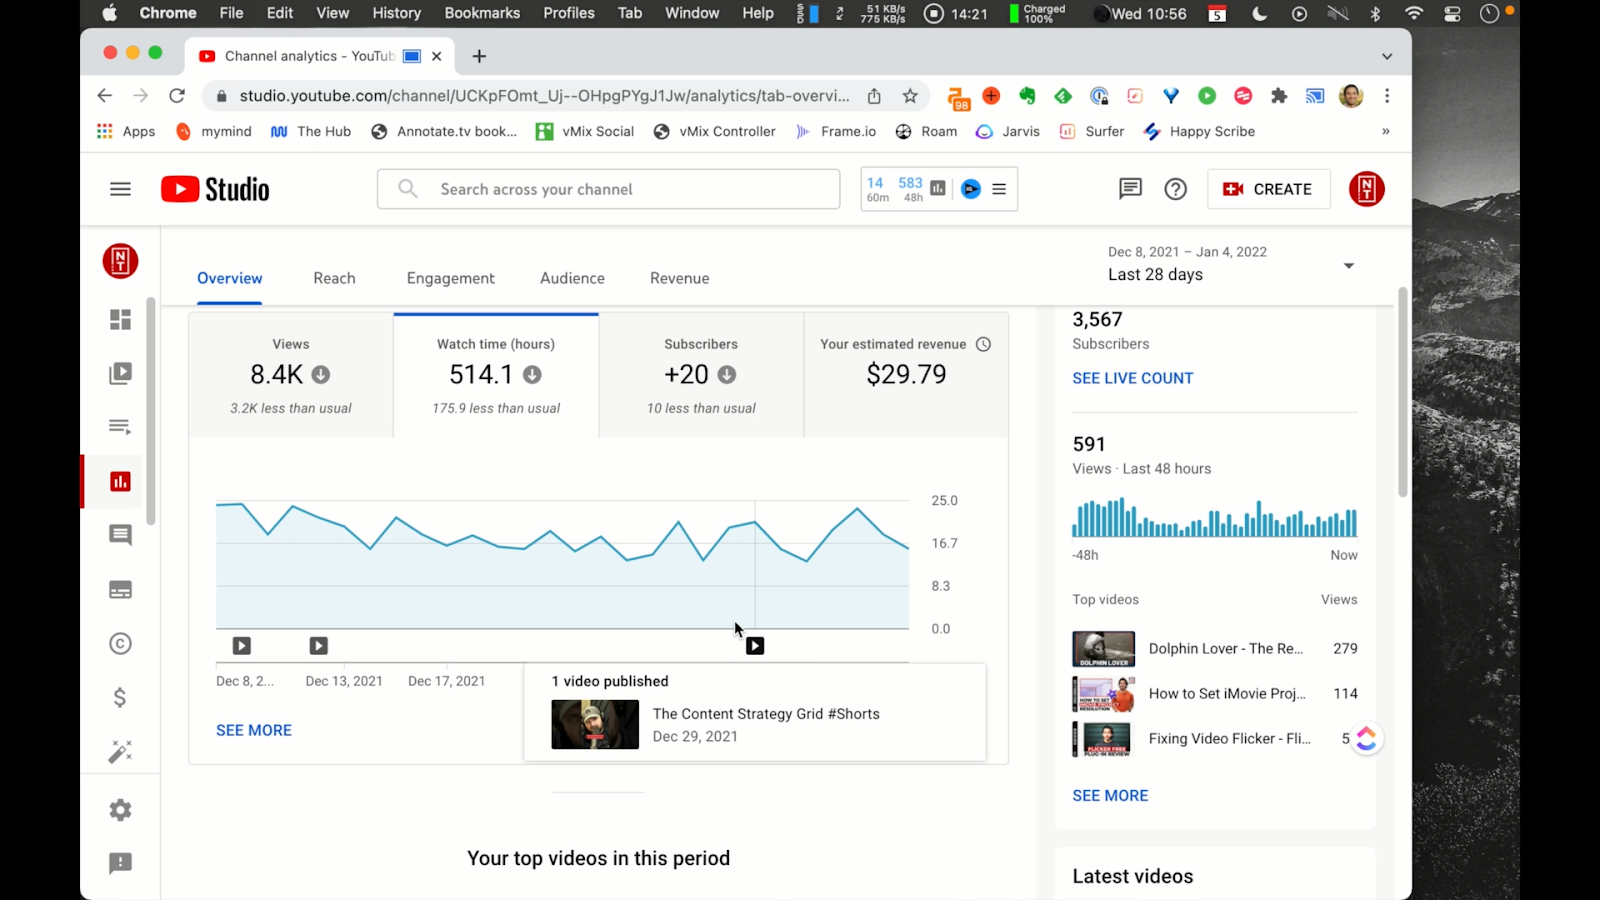Open the stats widget hamburger menu in header
The height and width of the screenshot is (900, 1600).
999,189
